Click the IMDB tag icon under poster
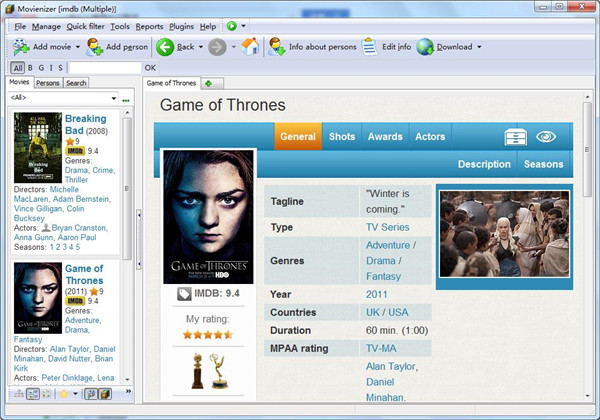The height and width of the screenshot is (420, 600). (x=184, y=294)
